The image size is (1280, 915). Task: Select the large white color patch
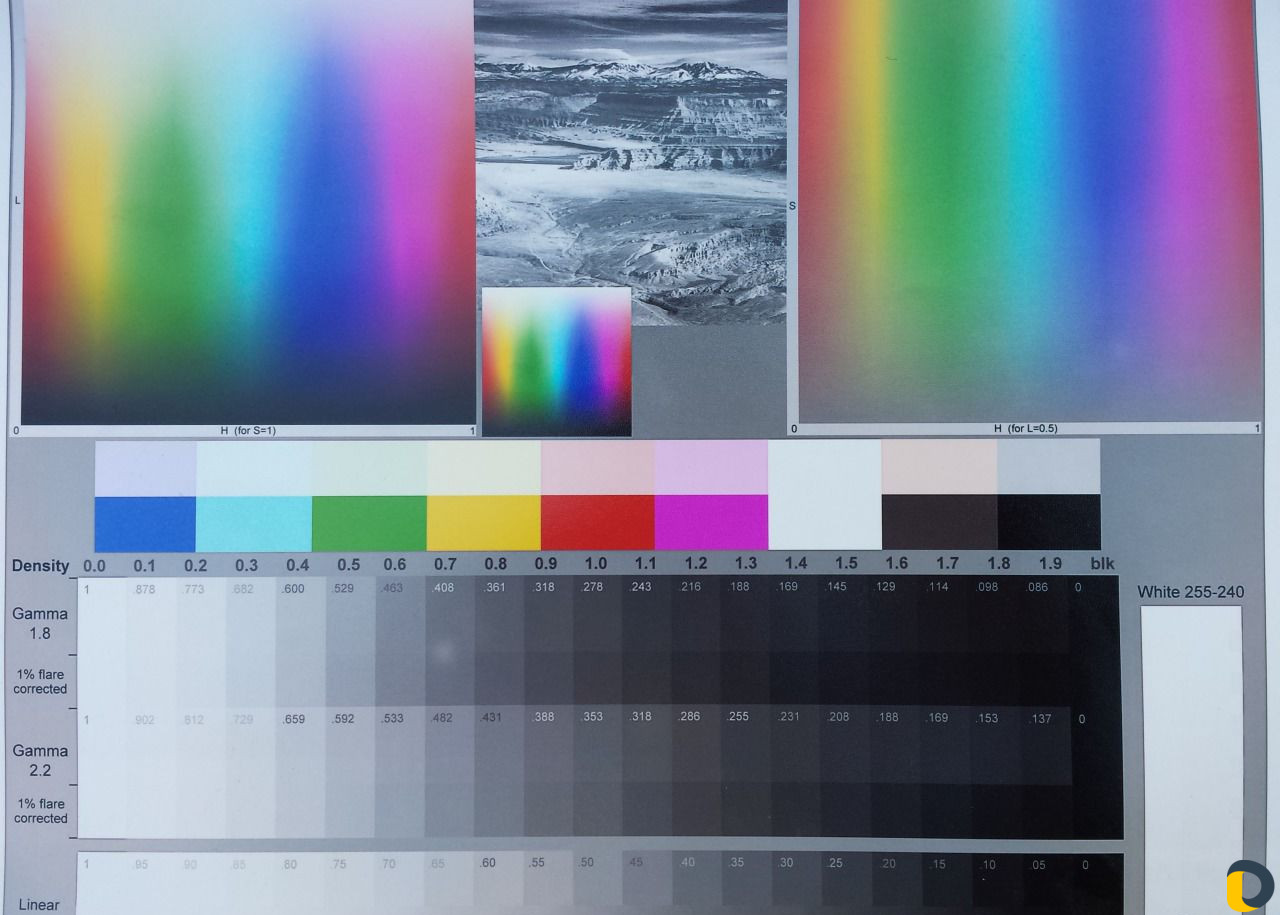pos(825,495)
